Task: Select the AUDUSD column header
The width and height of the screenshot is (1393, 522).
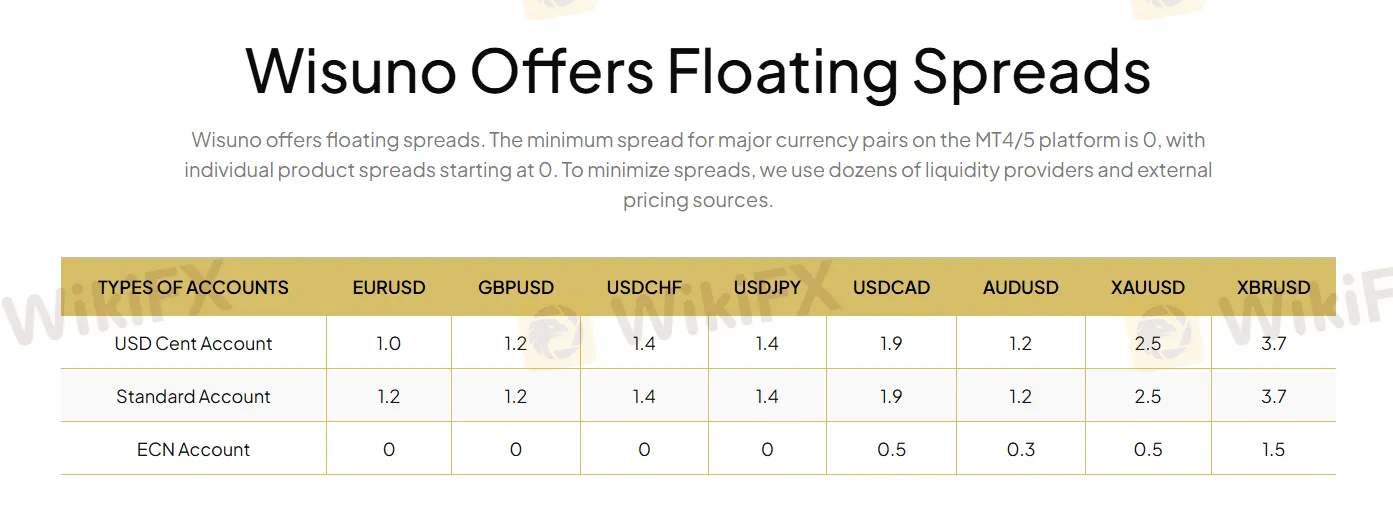Action: (1020, 288)
